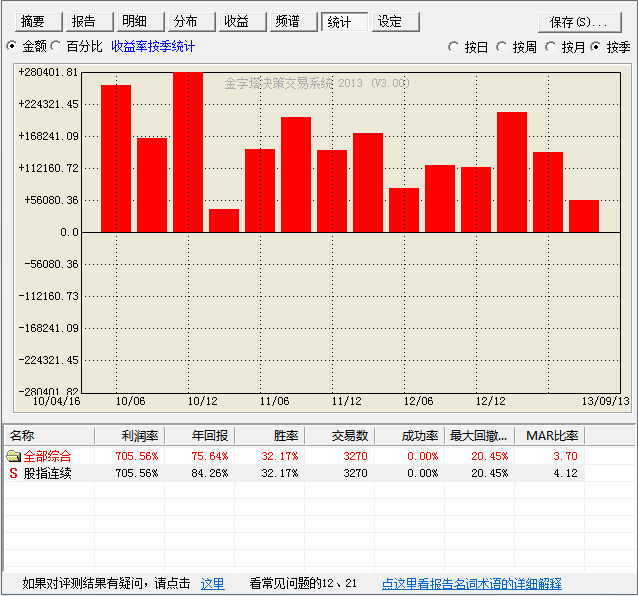
Task: Click the folder icon beside 全部综合
Action: [x=13, y=456]
